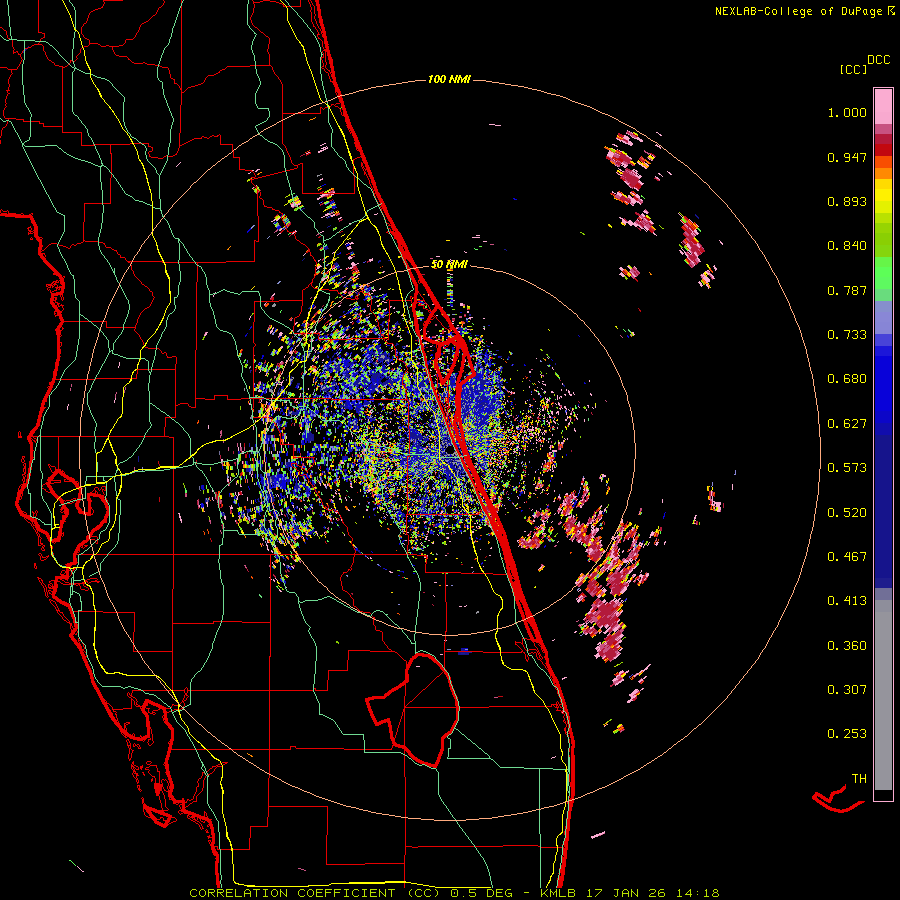Select the 0.307 value on the scale
Image resolution: width=900 pixels, height=900 pixels.
(847, 690)
